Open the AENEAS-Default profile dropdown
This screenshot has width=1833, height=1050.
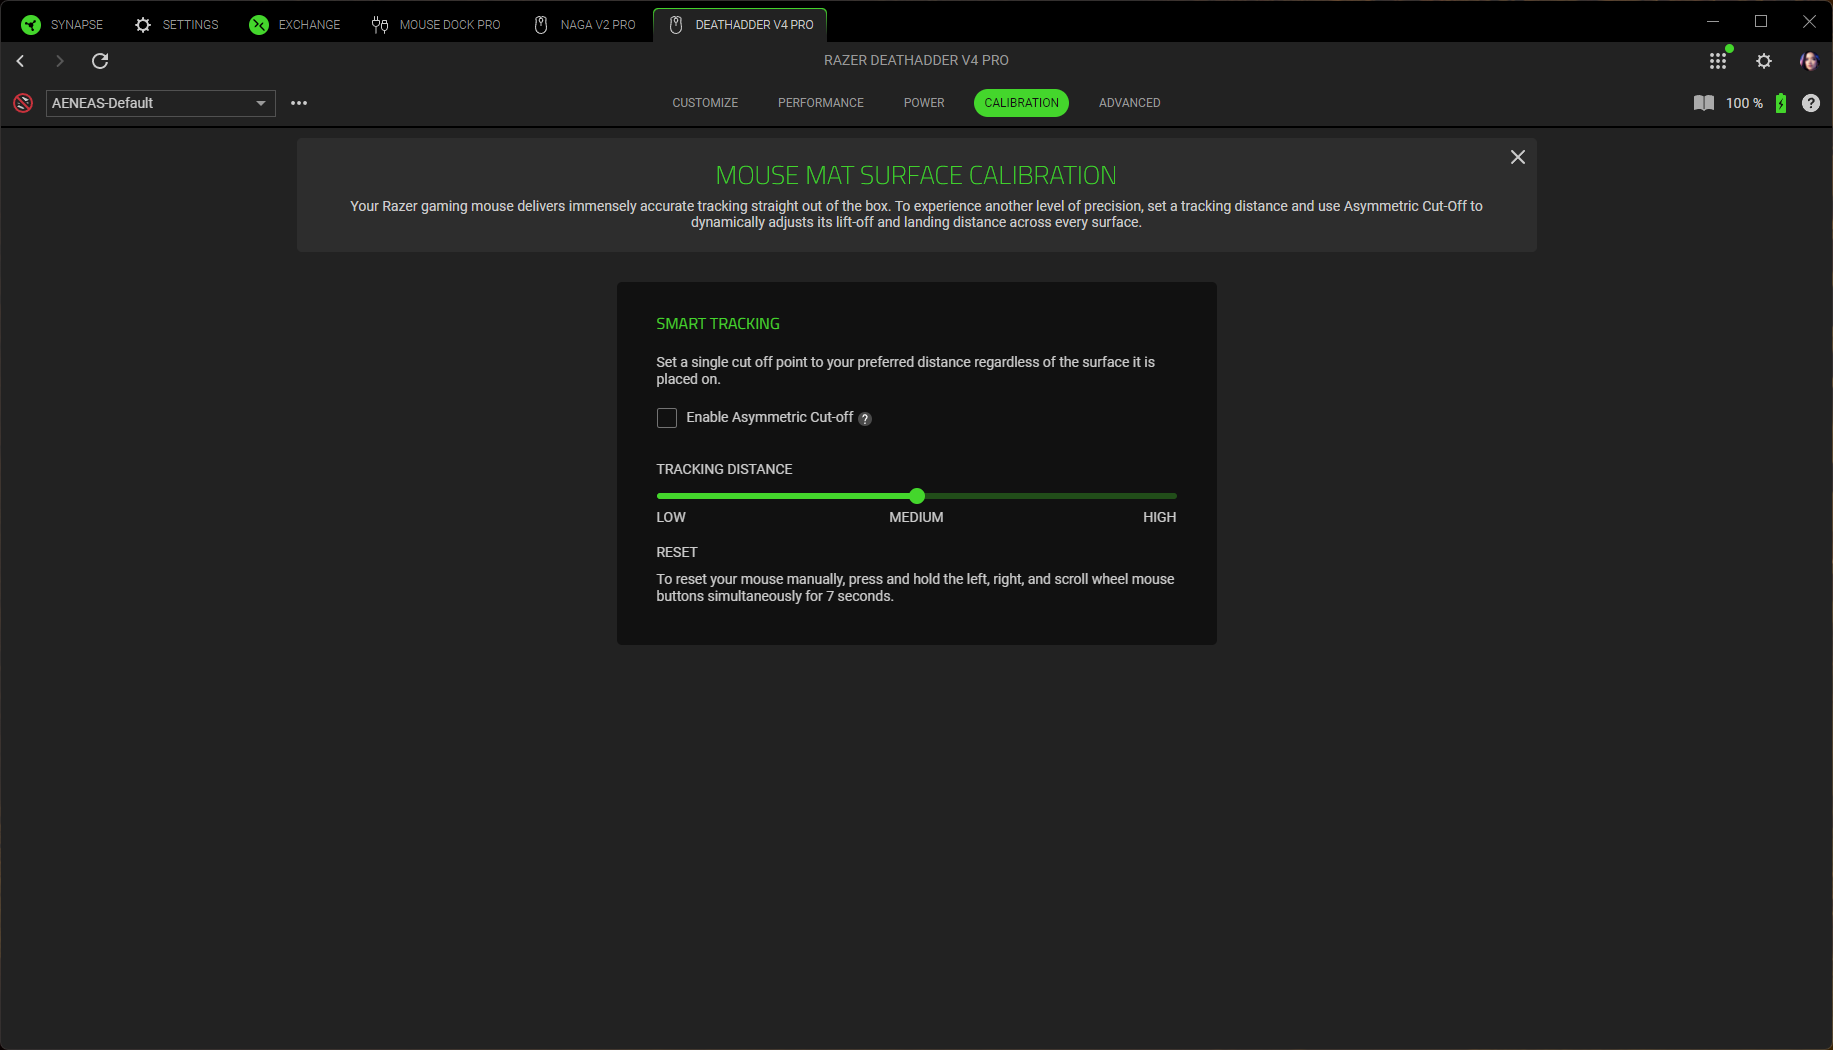click(x=161, y=103)
